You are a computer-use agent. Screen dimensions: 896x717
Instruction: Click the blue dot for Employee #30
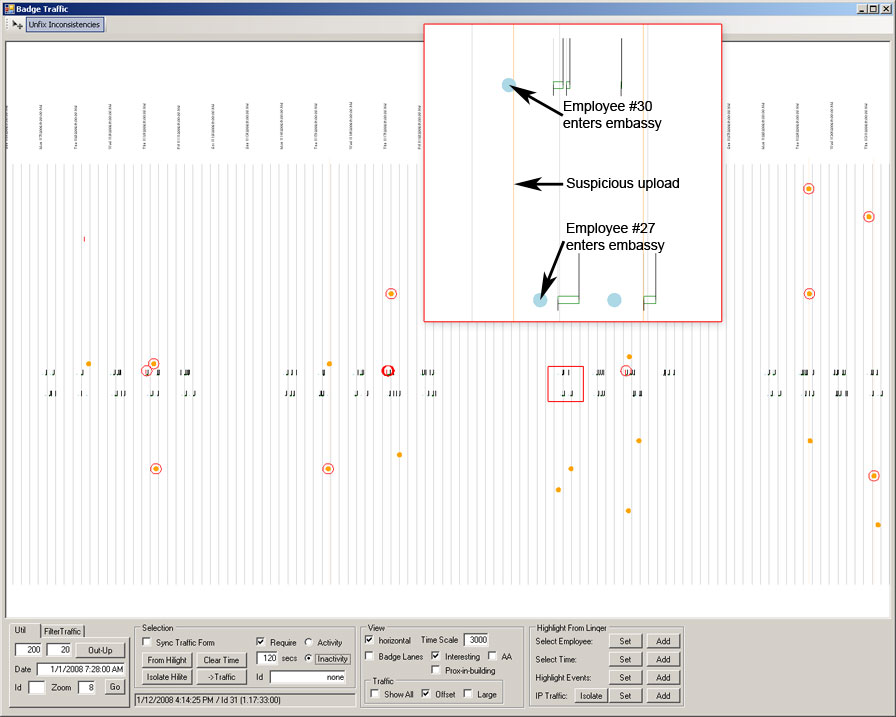click(508, 85)
